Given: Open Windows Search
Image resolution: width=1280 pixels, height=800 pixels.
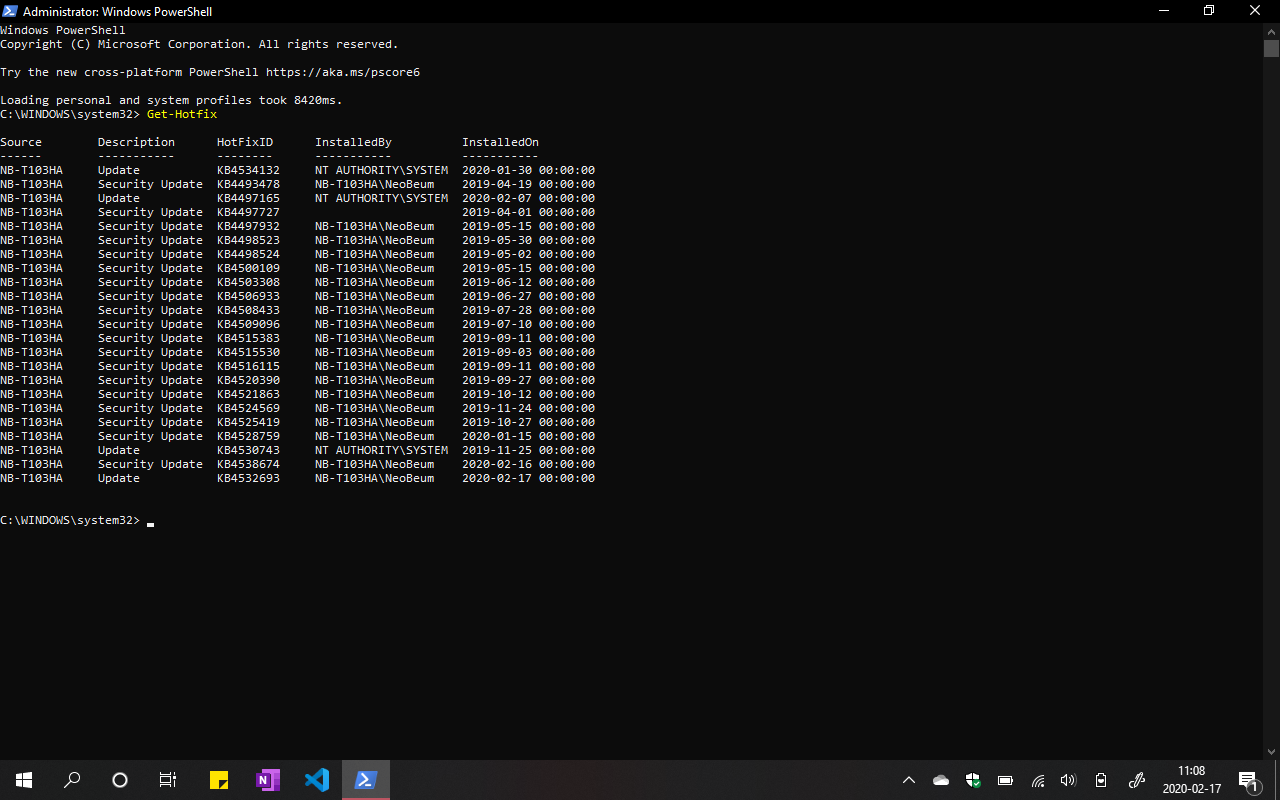Looking at the screenshot, I should (71, 780).
